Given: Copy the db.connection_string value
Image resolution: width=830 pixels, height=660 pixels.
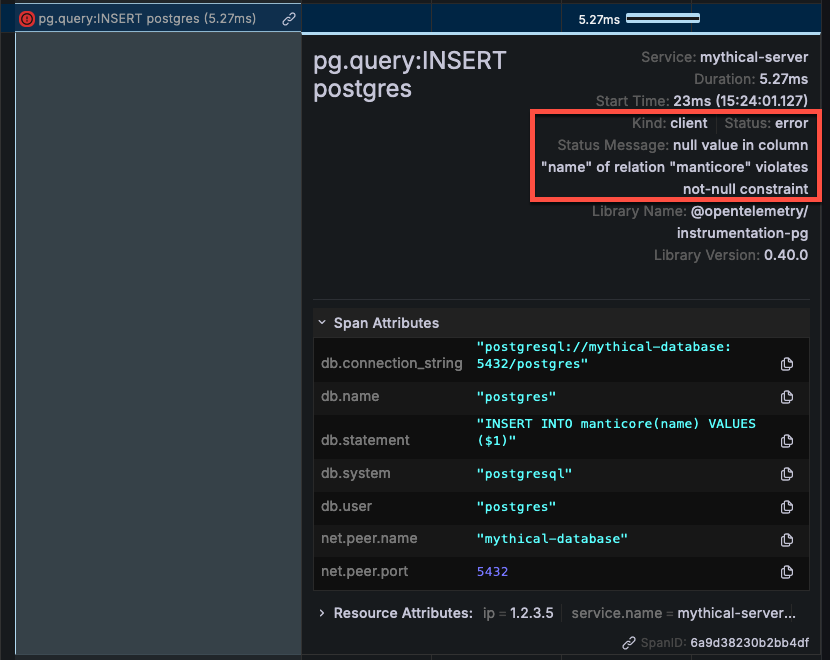Looking at the screenshot, I should coord(787,363).
